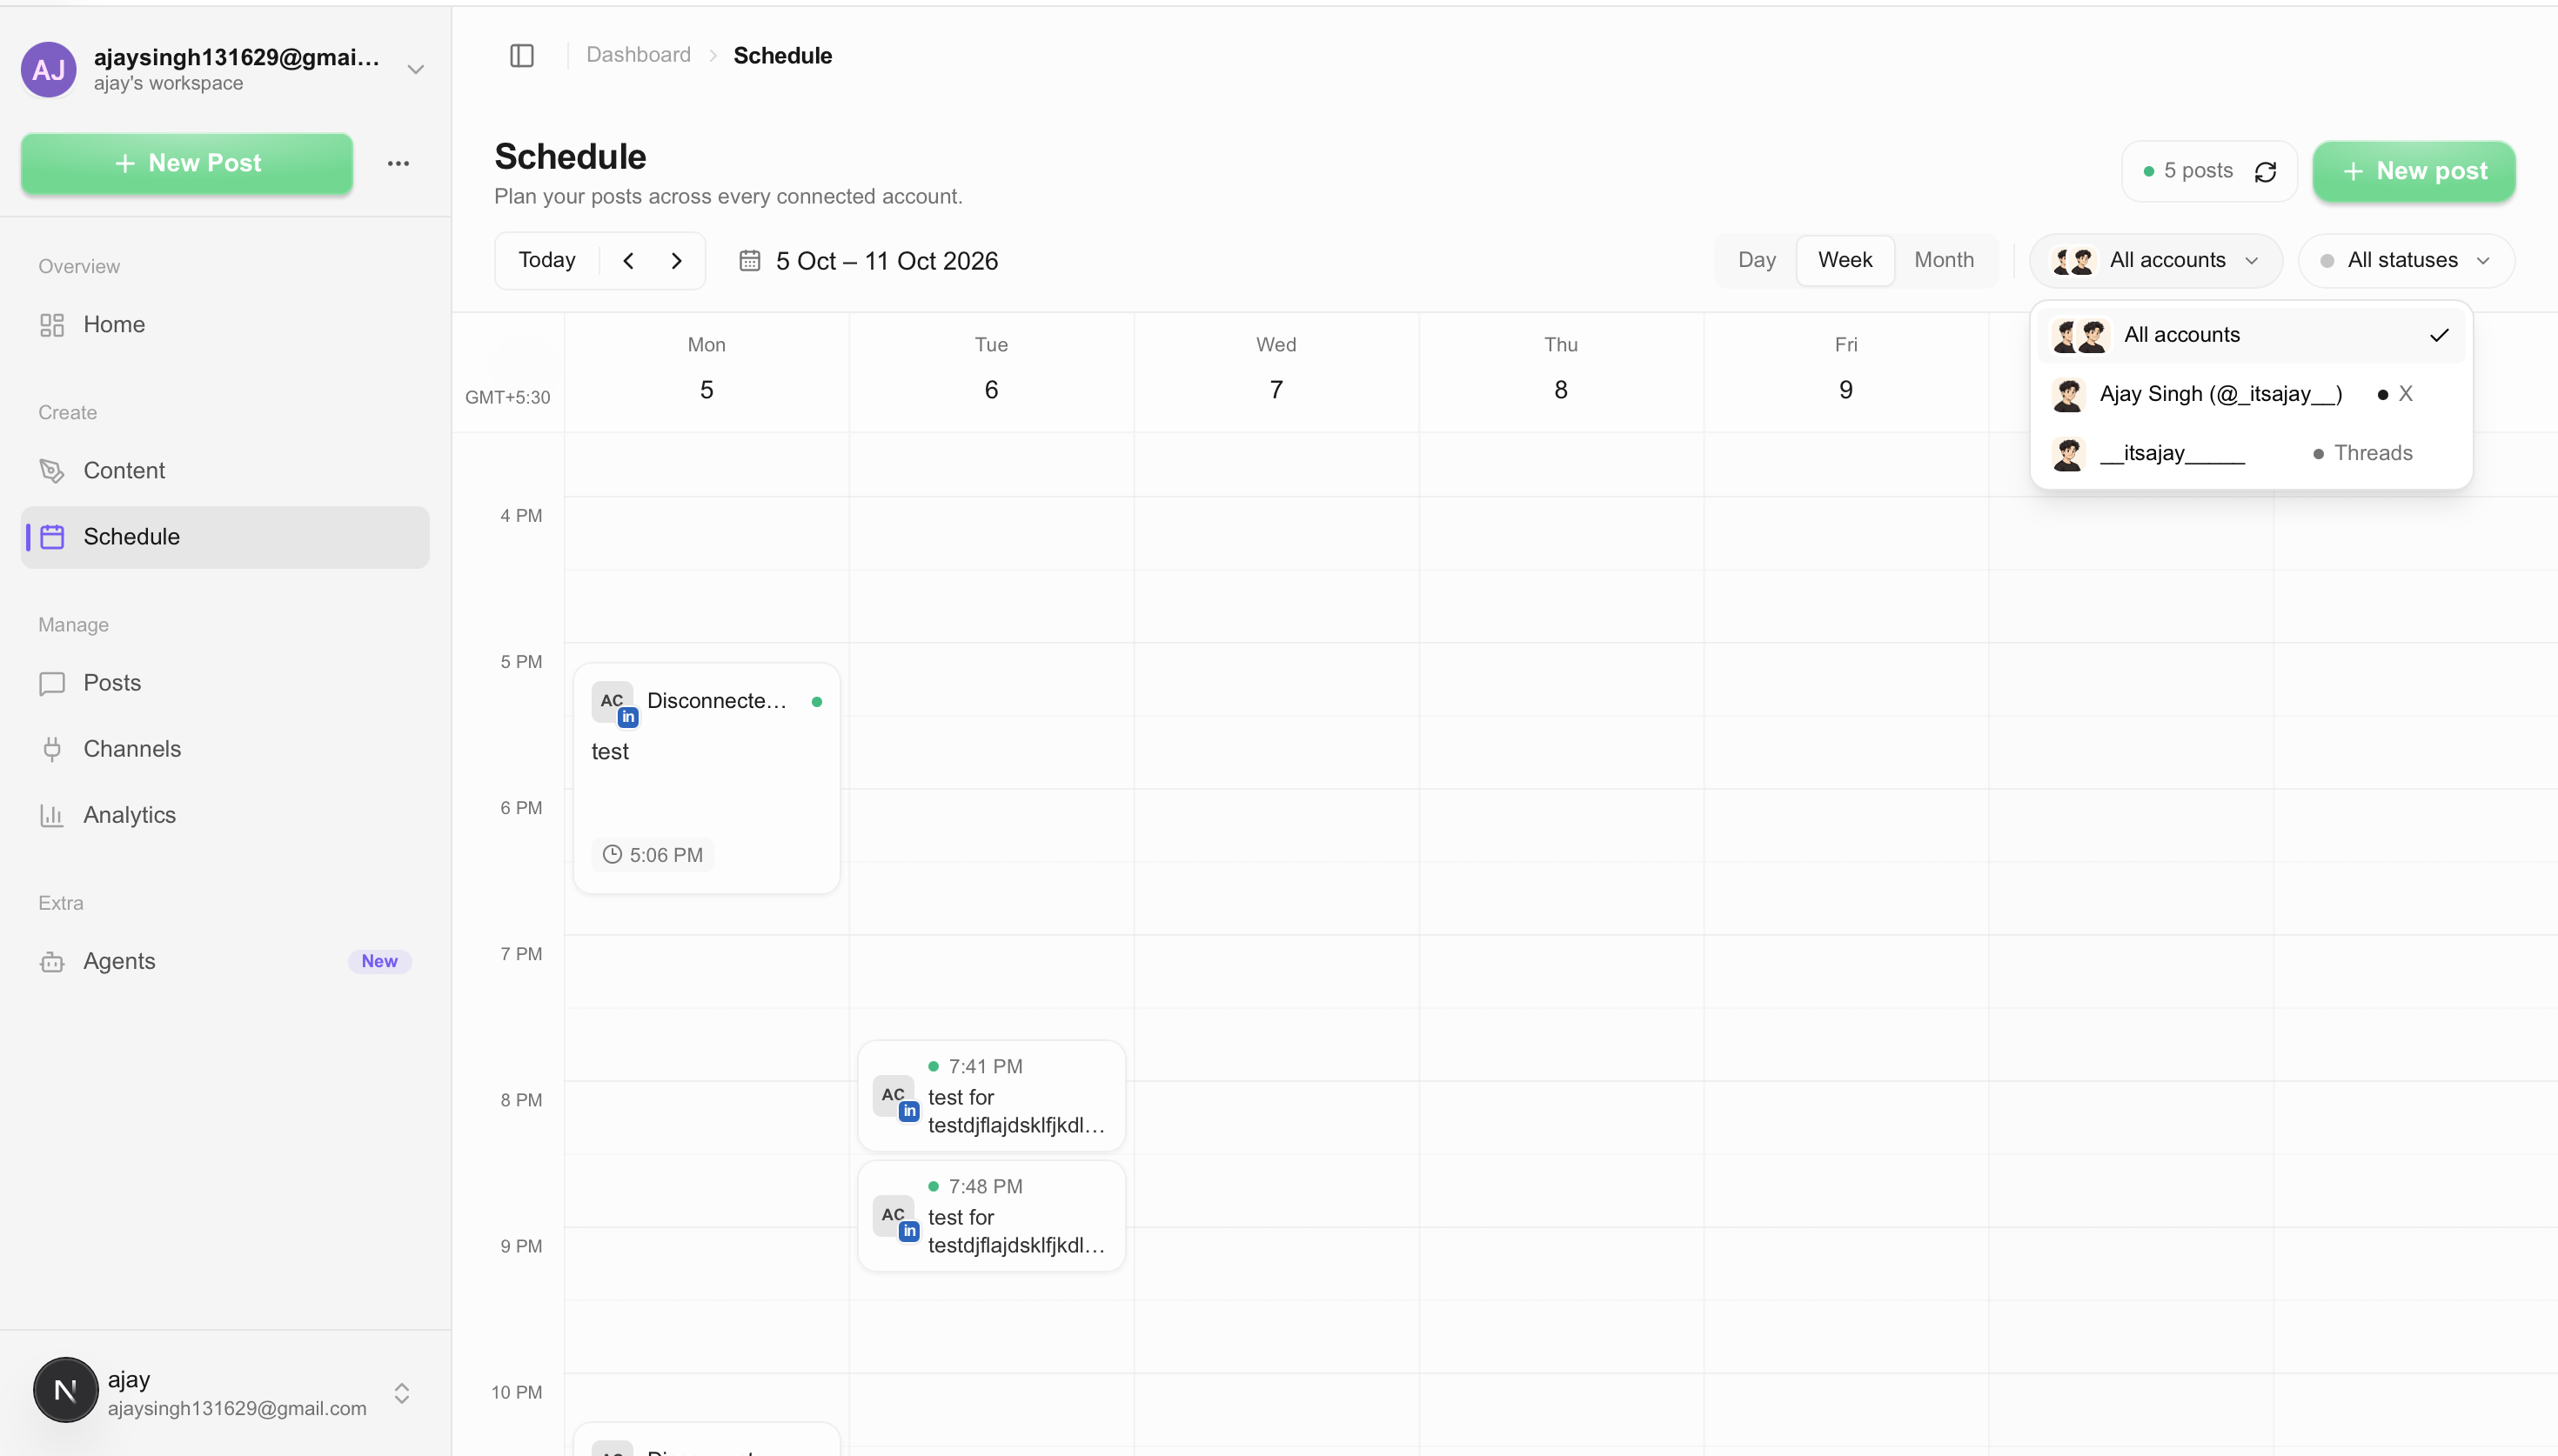Click the green New Post sidebar button
Viewport: 2558px width, 1456px height.
pos(187,163)
